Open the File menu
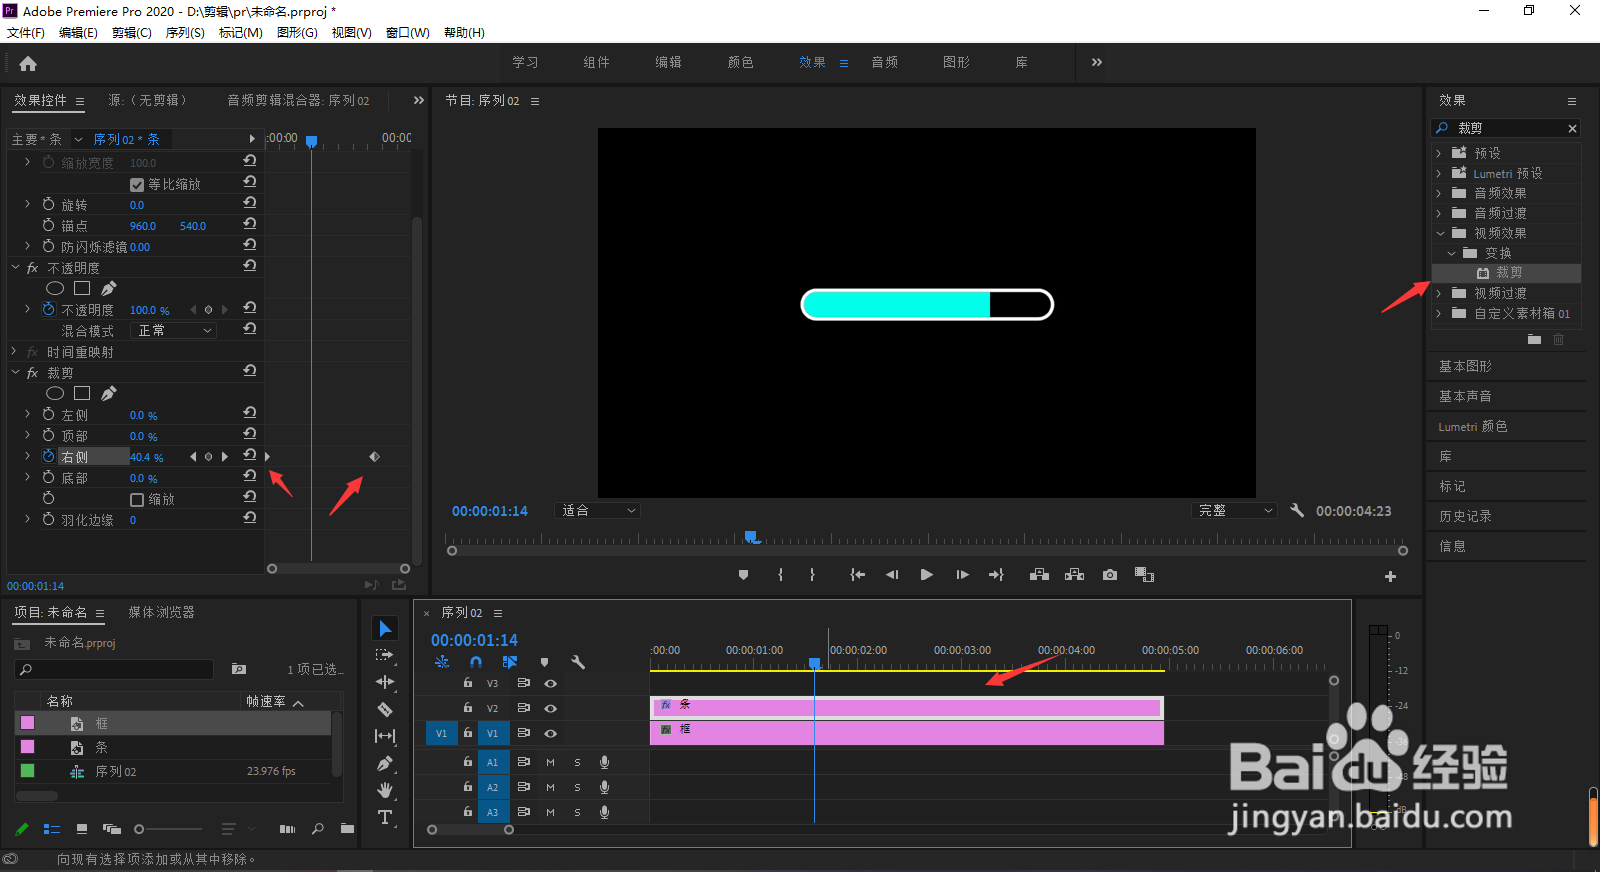1600x872 pixels. coord(26,33)
